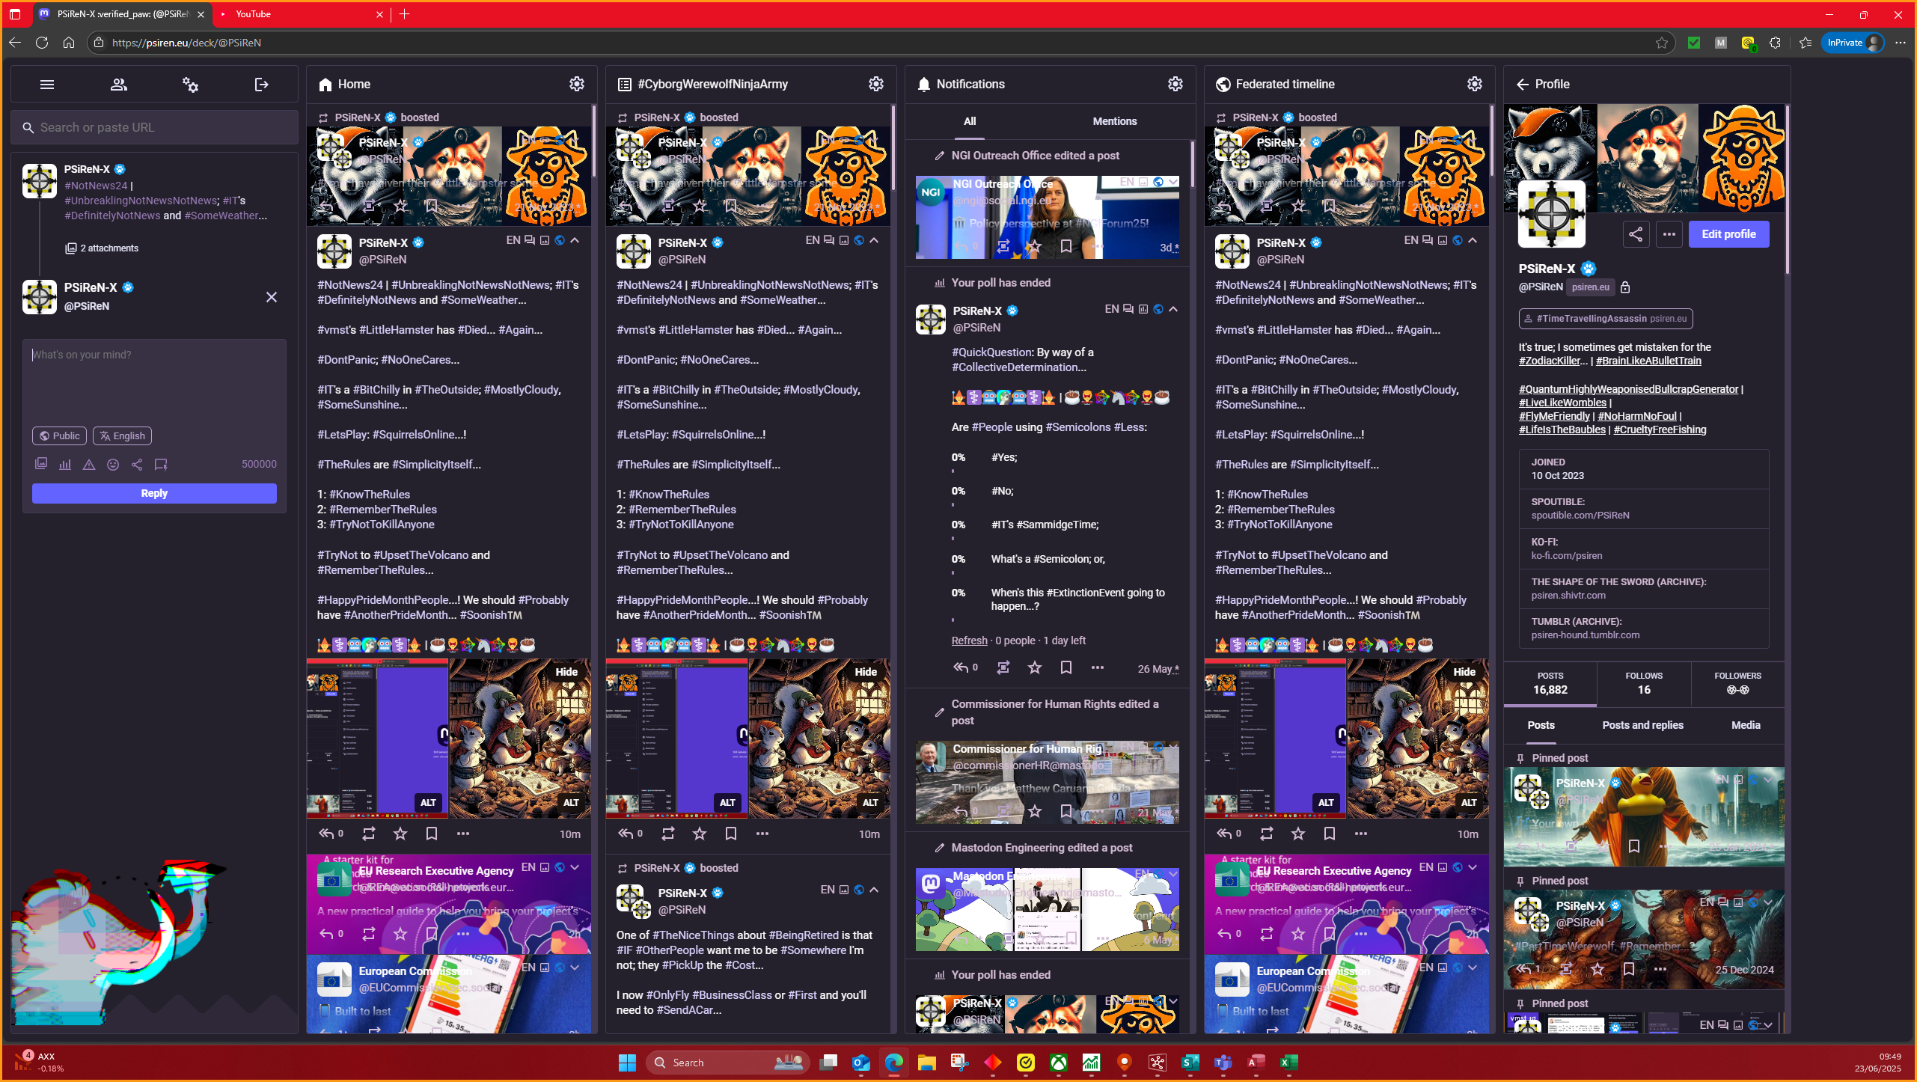Bookmark the #CyborgWerewolfNinjaArmy post from 10m ago

tap(731, 833)
